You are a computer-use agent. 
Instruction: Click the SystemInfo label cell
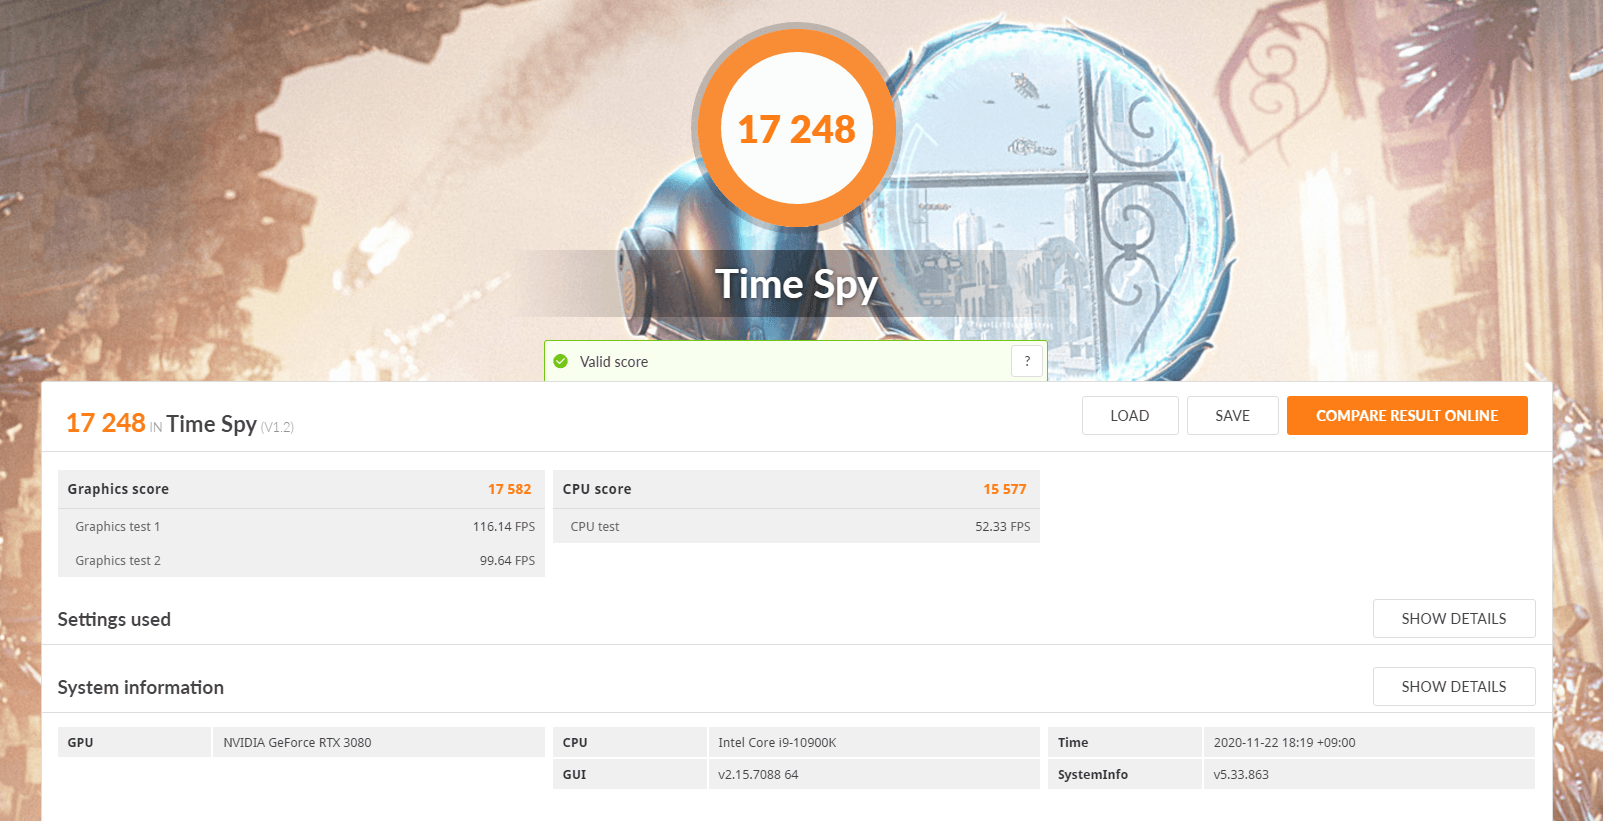coord(1125,774)
